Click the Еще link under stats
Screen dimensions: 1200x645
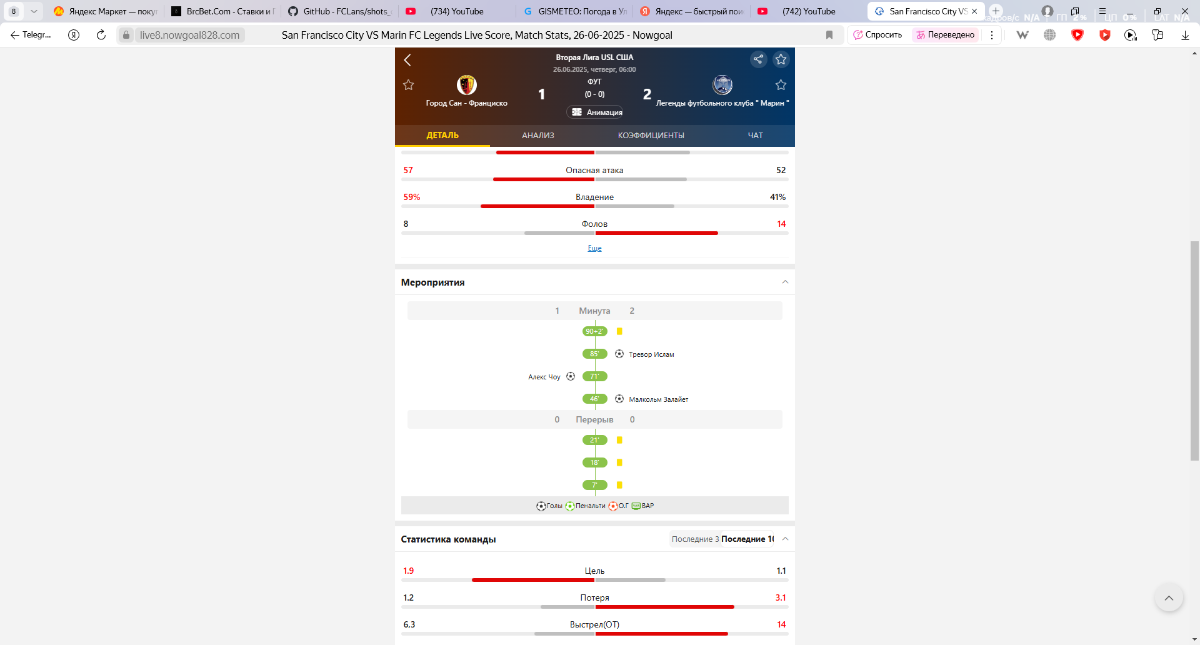pyautogui.click(x=594, y=248)
